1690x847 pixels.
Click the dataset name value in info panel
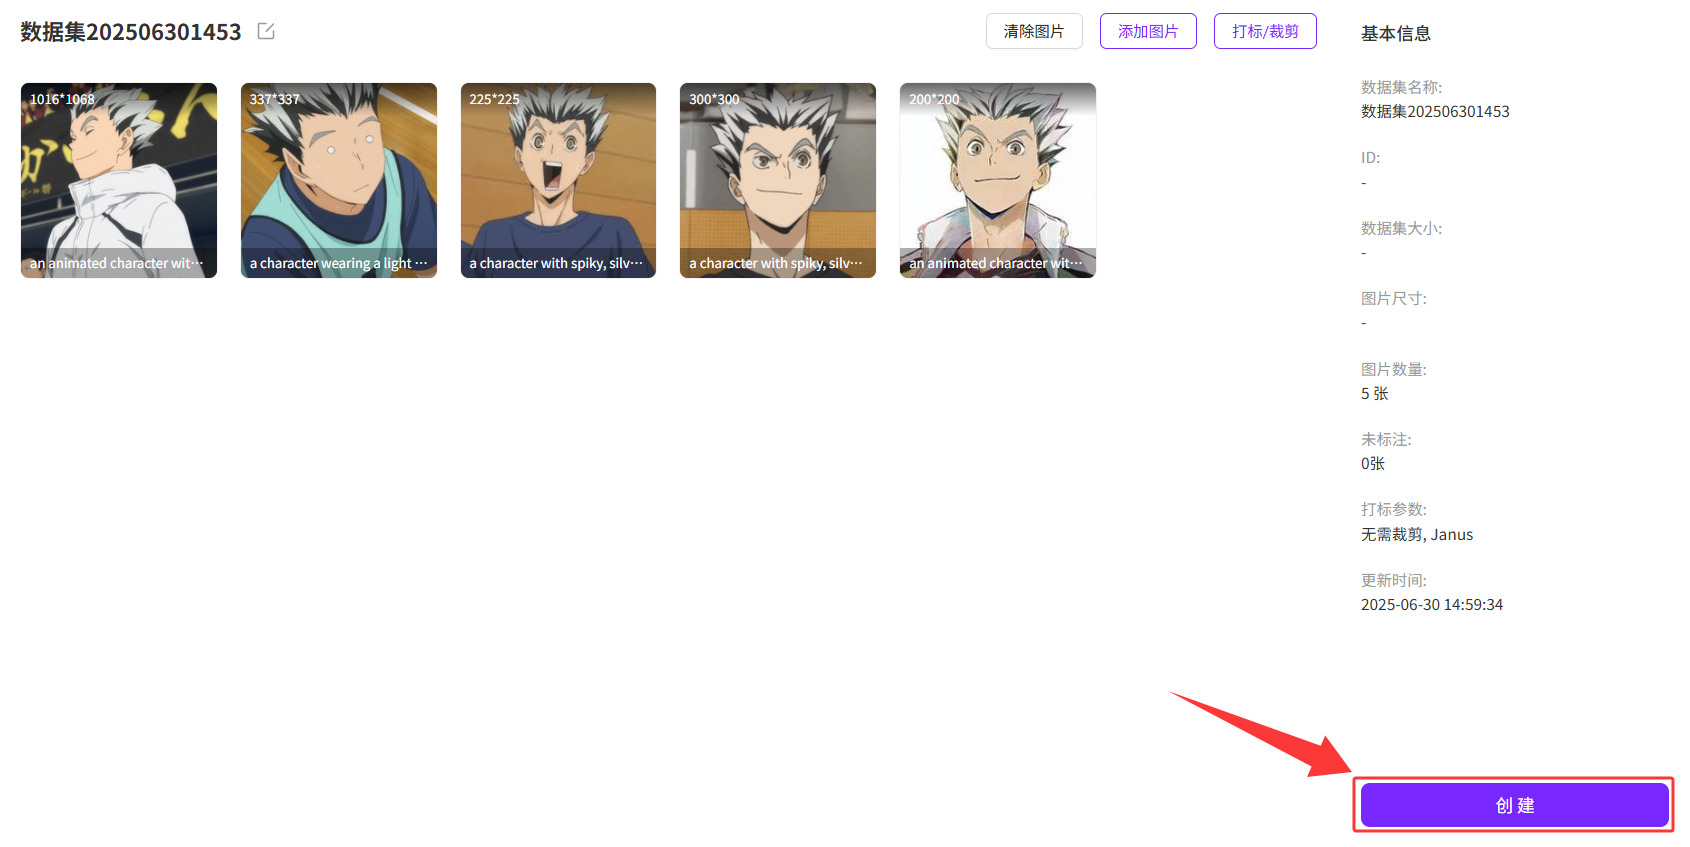tap(1435, 111)
